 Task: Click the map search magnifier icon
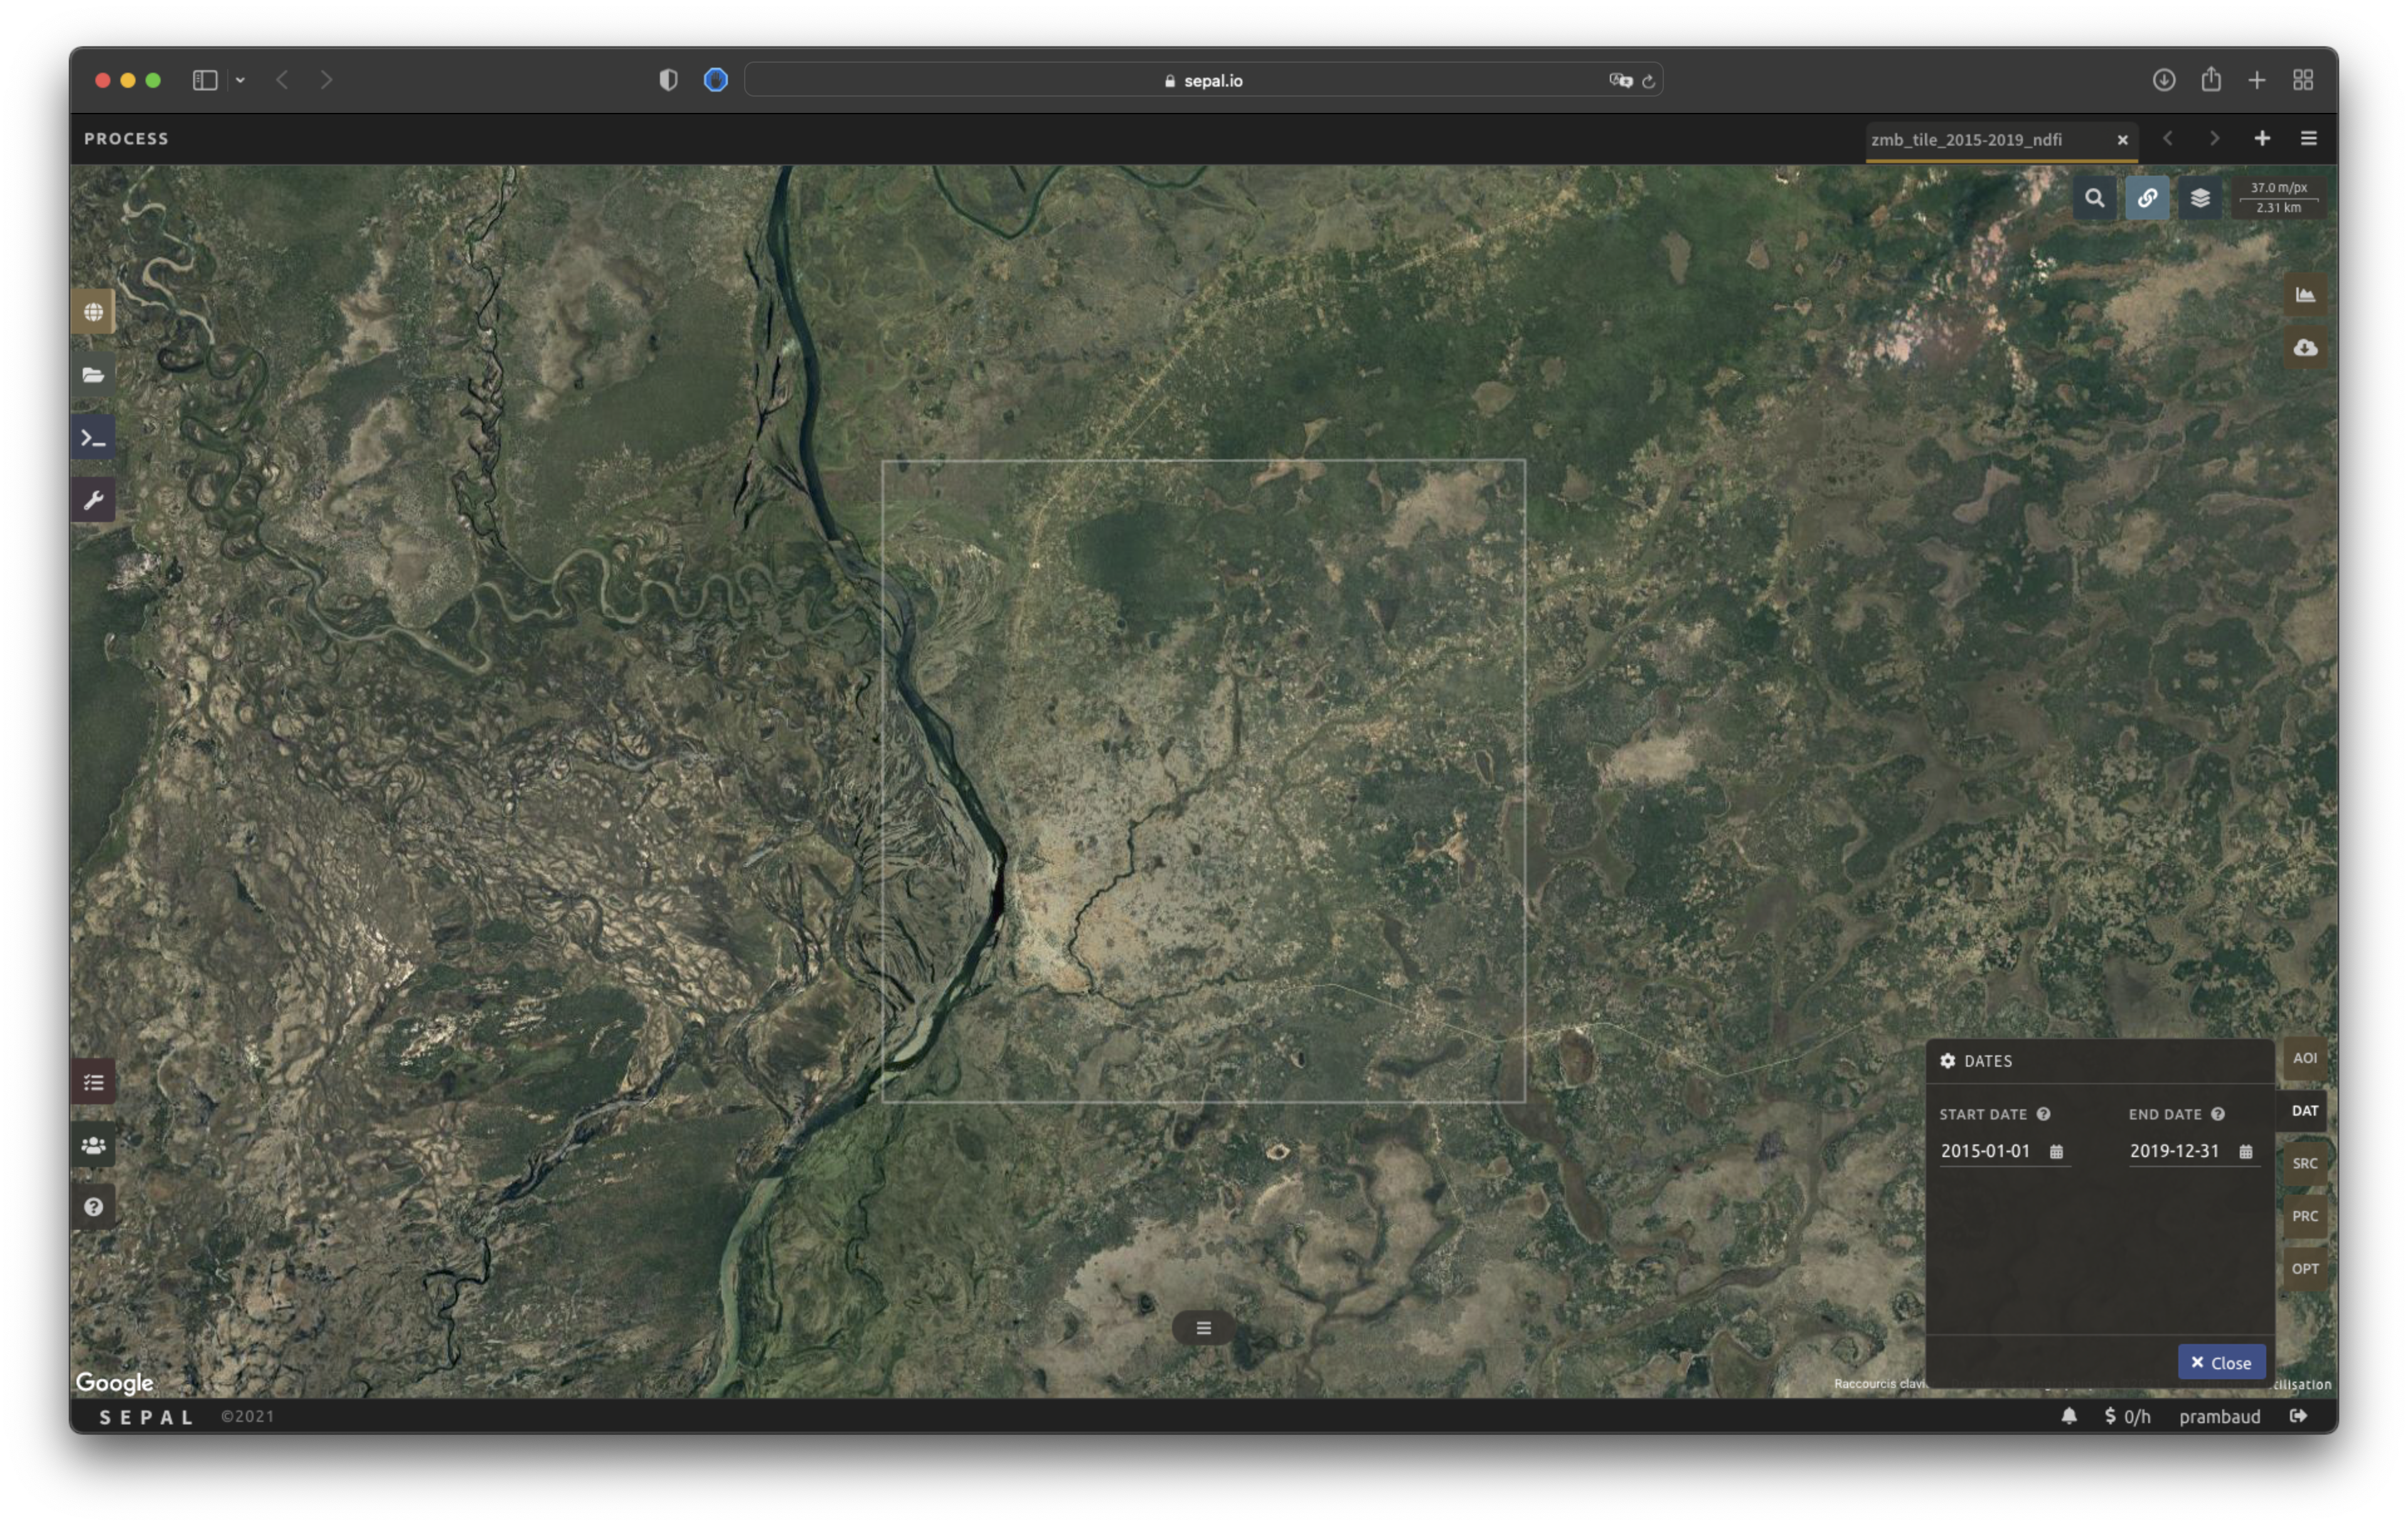(2094, 198)
